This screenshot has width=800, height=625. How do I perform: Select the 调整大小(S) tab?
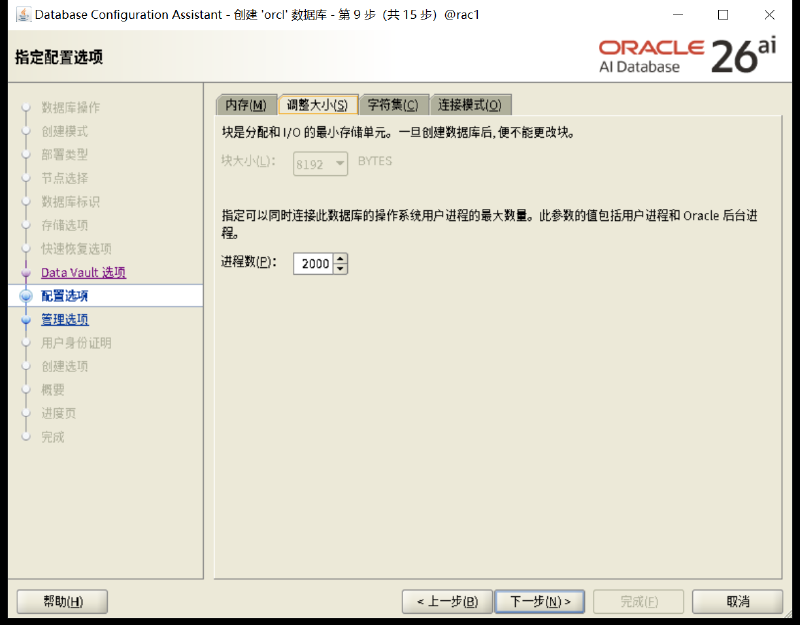tap(317, 105)
